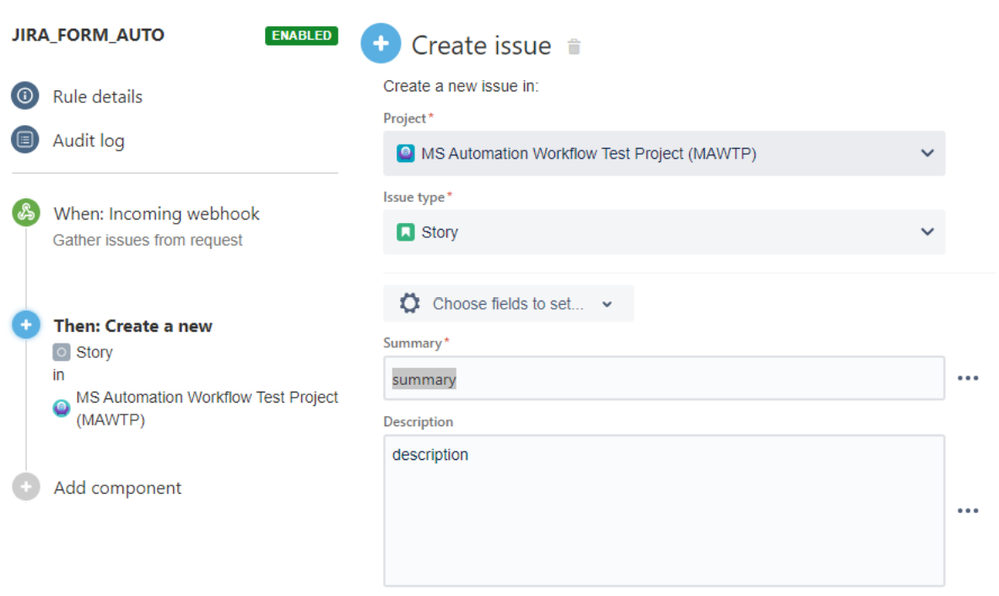Click the gear icon in Choose fields
This screenshot has width=999, height=596.
(x=410, y=304)
